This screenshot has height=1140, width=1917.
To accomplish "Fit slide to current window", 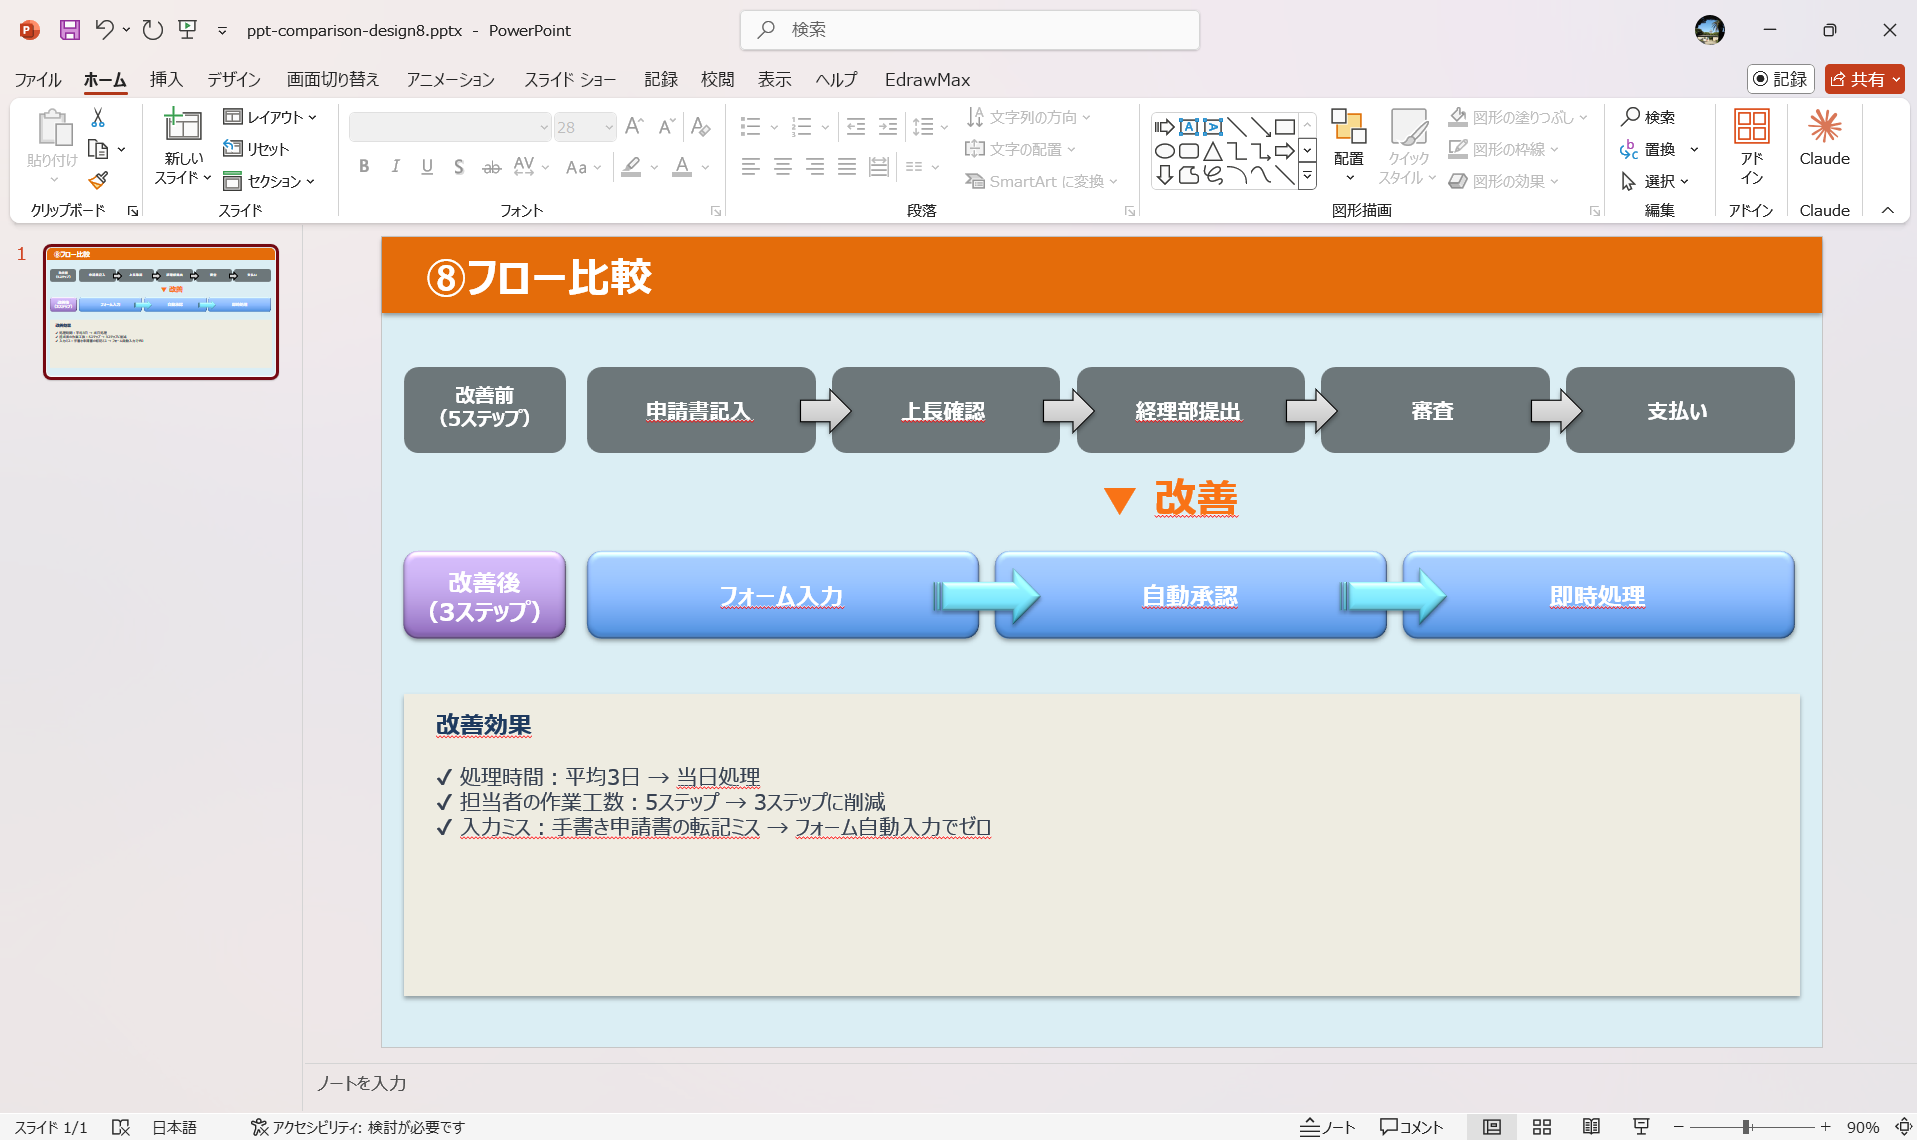I will click(x=1903, y=1127).
